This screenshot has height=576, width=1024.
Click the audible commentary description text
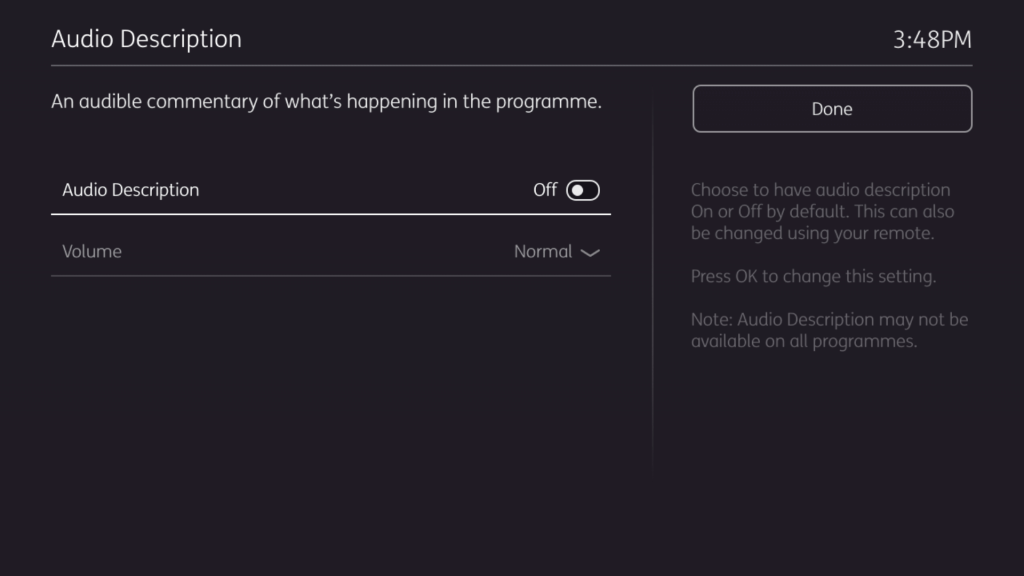326,102
